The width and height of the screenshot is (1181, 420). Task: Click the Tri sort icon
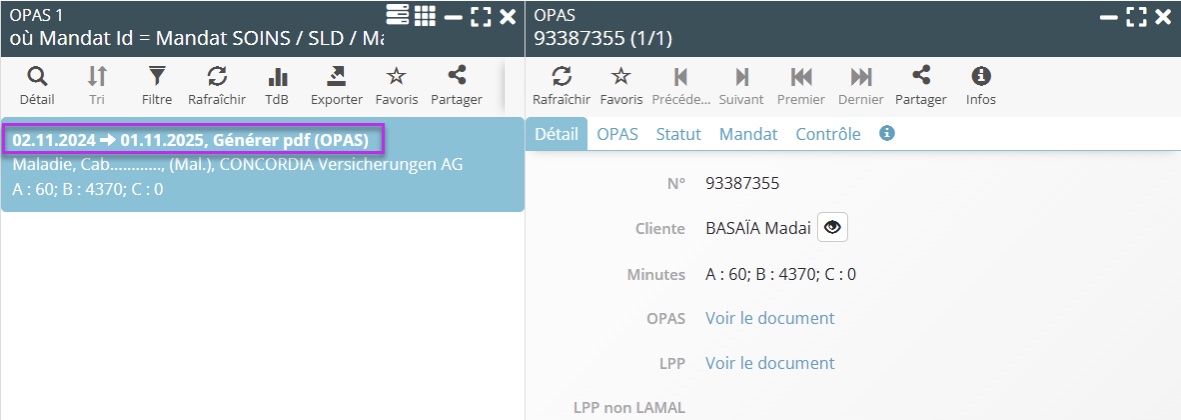(97, 85)
